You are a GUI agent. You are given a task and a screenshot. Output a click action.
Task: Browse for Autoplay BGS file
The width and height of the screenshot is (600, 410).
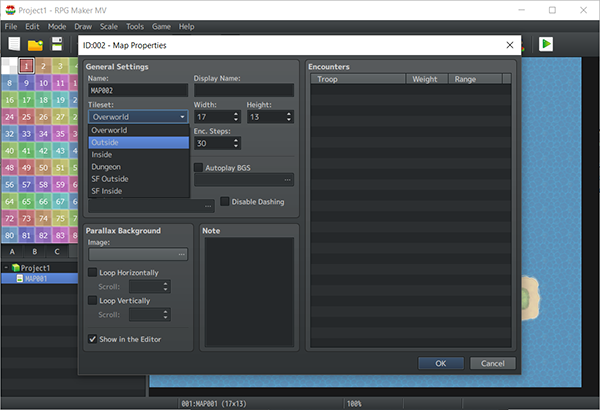(x=244, y=180)
